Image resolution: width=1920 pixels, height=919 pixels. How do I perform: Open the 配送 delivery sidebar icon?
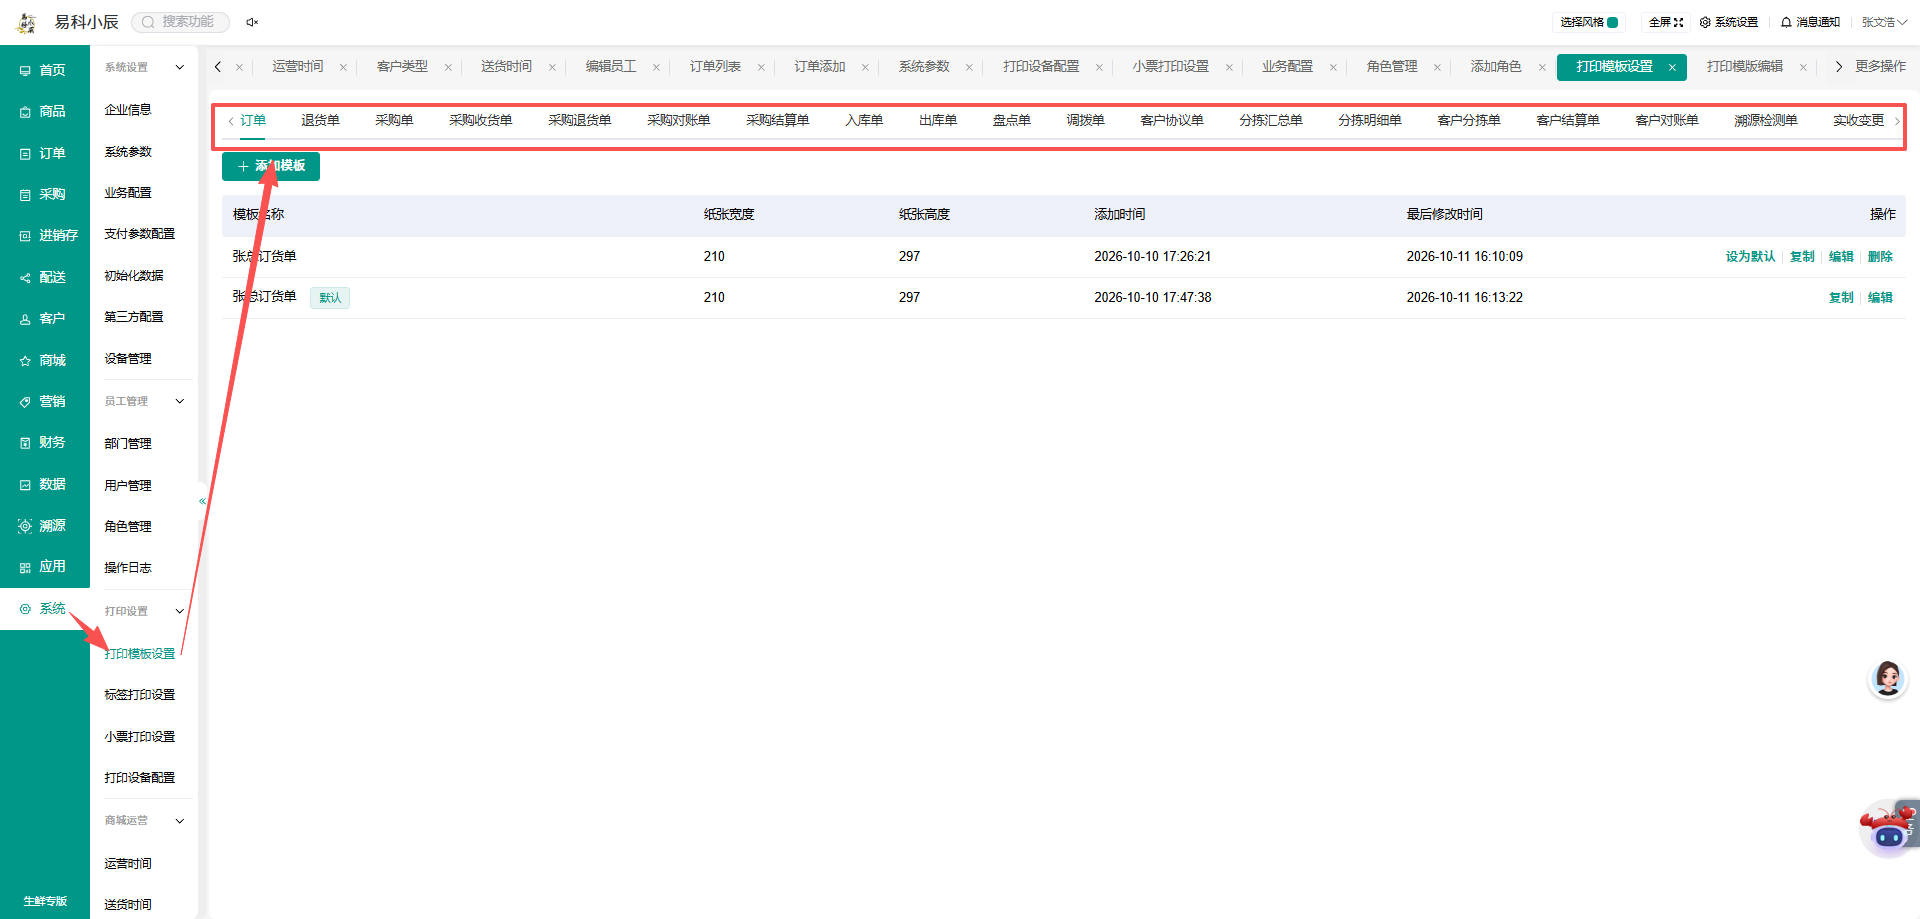pos(25,277)
